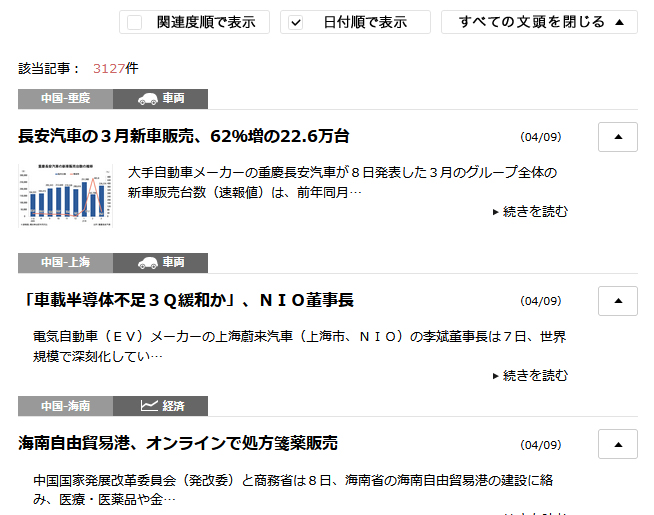Click the (04/09) date of the 海南 article
The width and height of the screenshot is (654, 515).
(541, 445)
